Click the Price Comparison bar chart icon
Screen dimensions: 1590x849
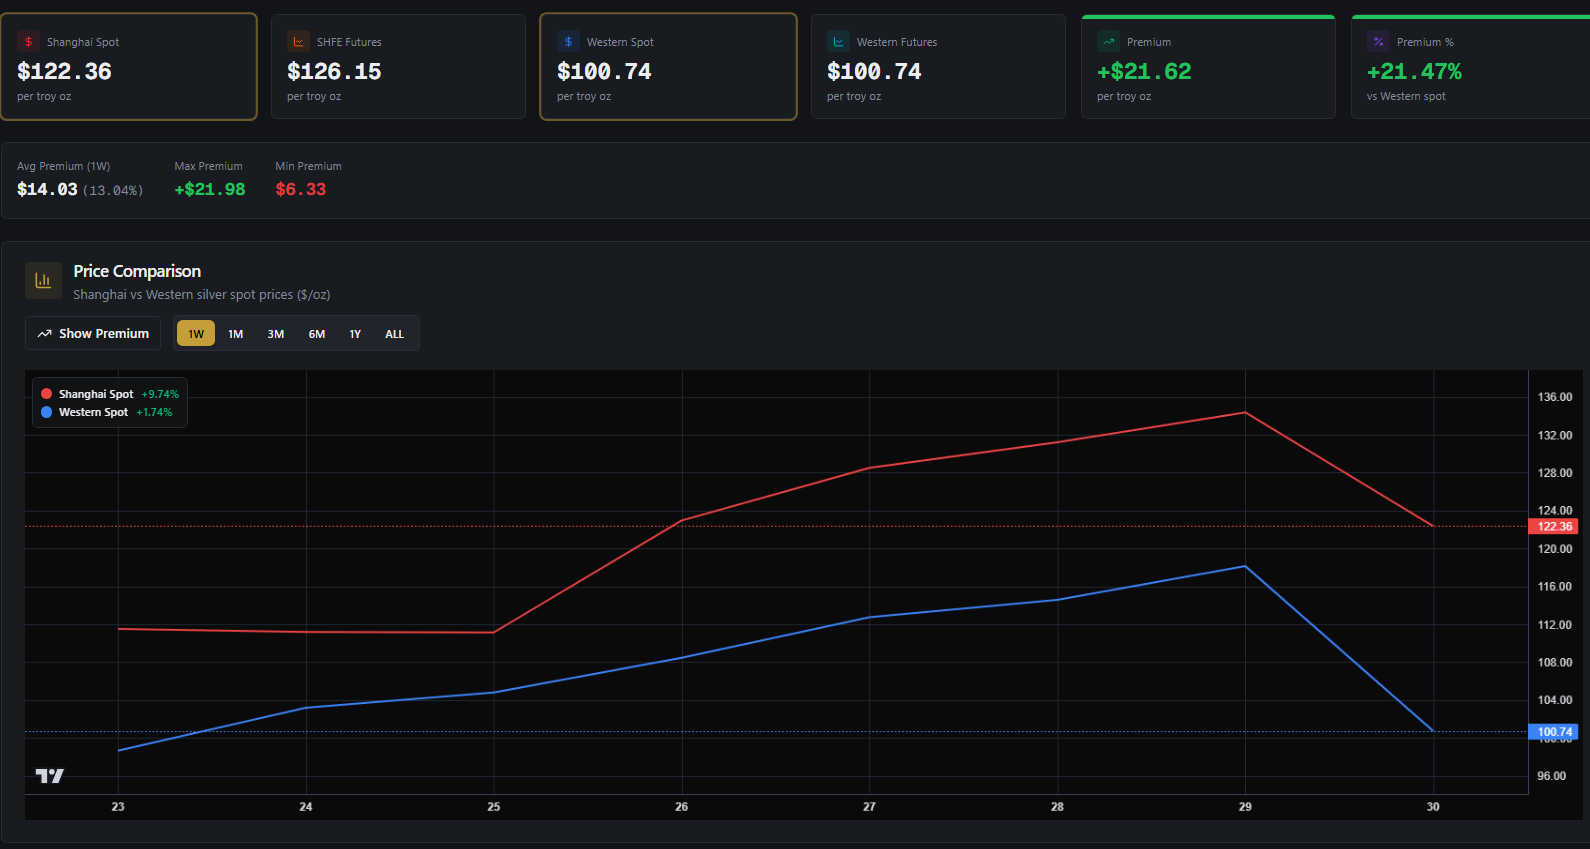point(43,281)
